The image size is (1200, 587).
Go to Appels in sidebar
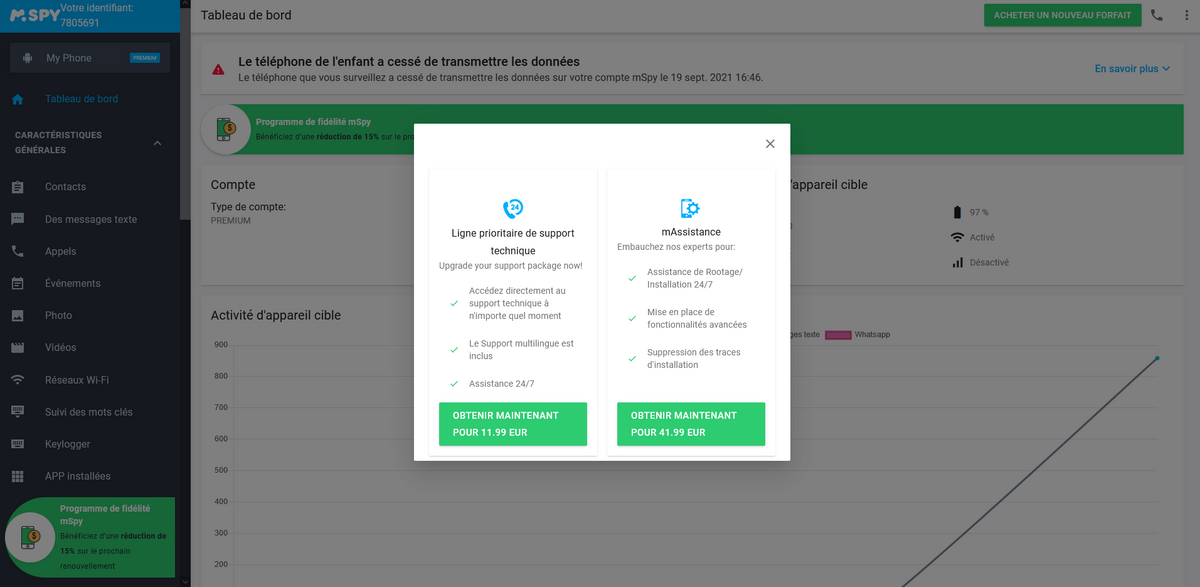[x=61, y=251]
